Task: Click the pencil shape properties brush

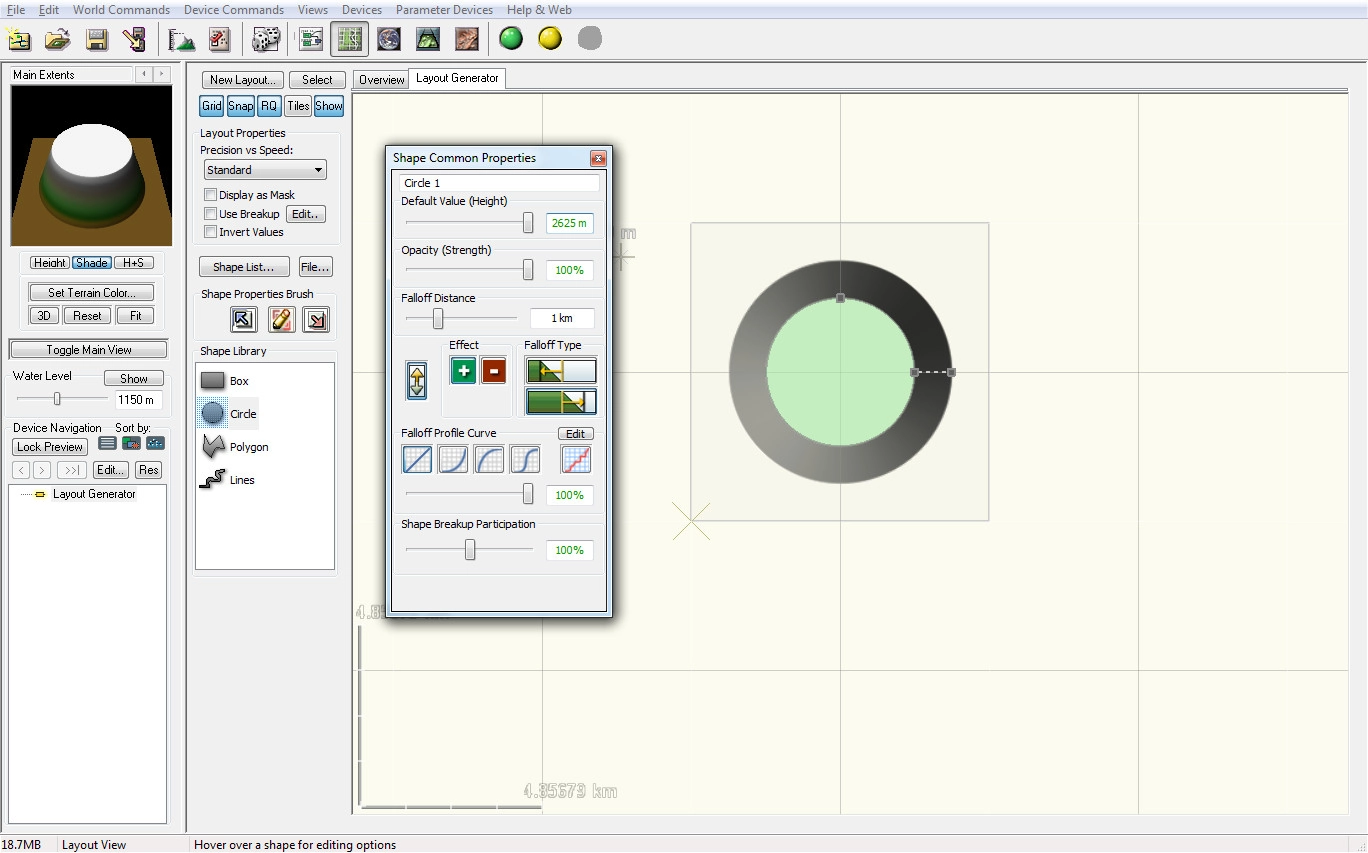Action: click(x=282, y=320)
